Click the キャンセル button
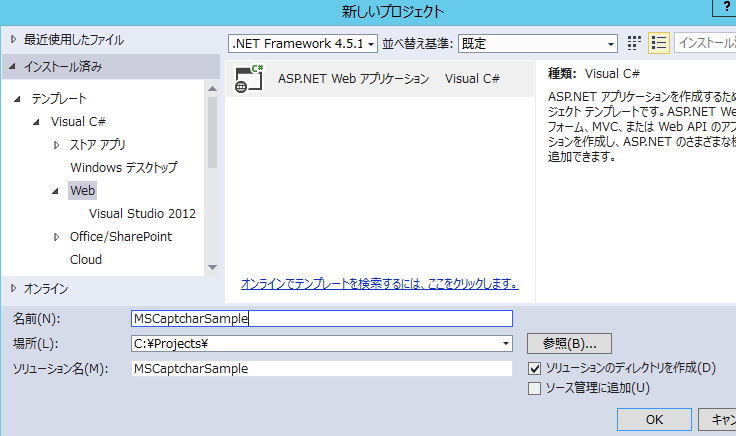 (x=717, y=419)
